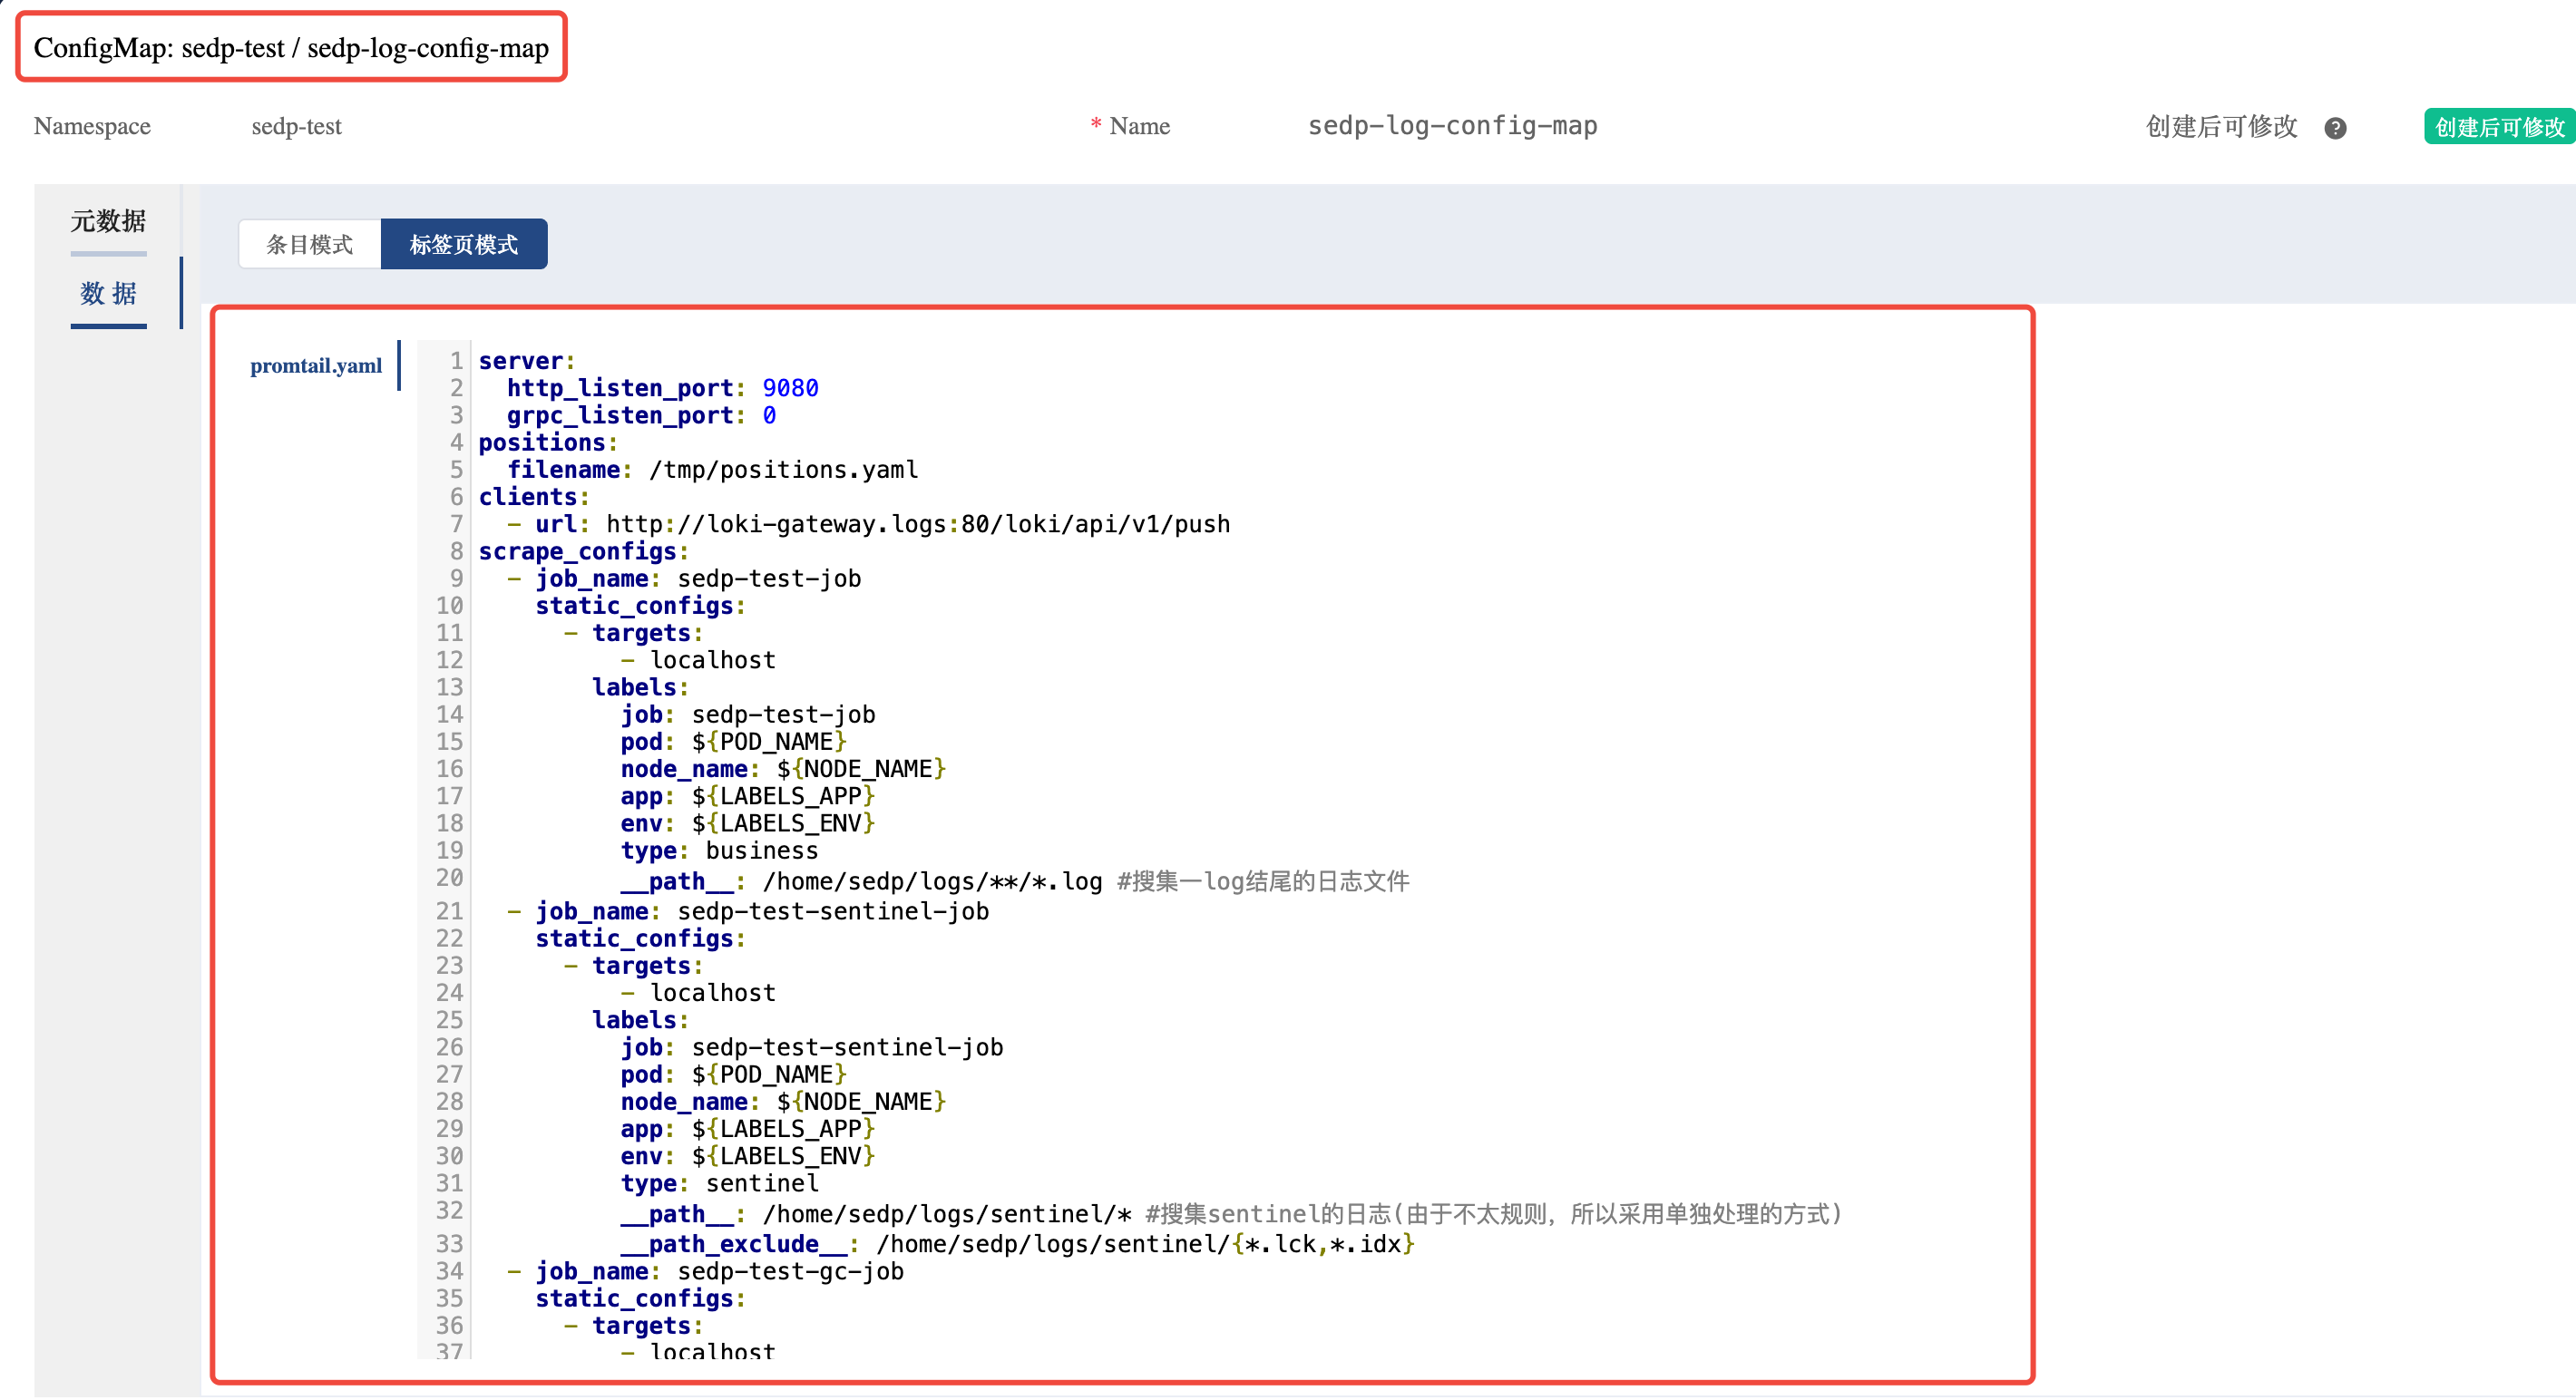Click the filename /tmp/positions.yaml line
Image resolution: width=2576 pixels, height=1400 pixels.
point(712,470)
